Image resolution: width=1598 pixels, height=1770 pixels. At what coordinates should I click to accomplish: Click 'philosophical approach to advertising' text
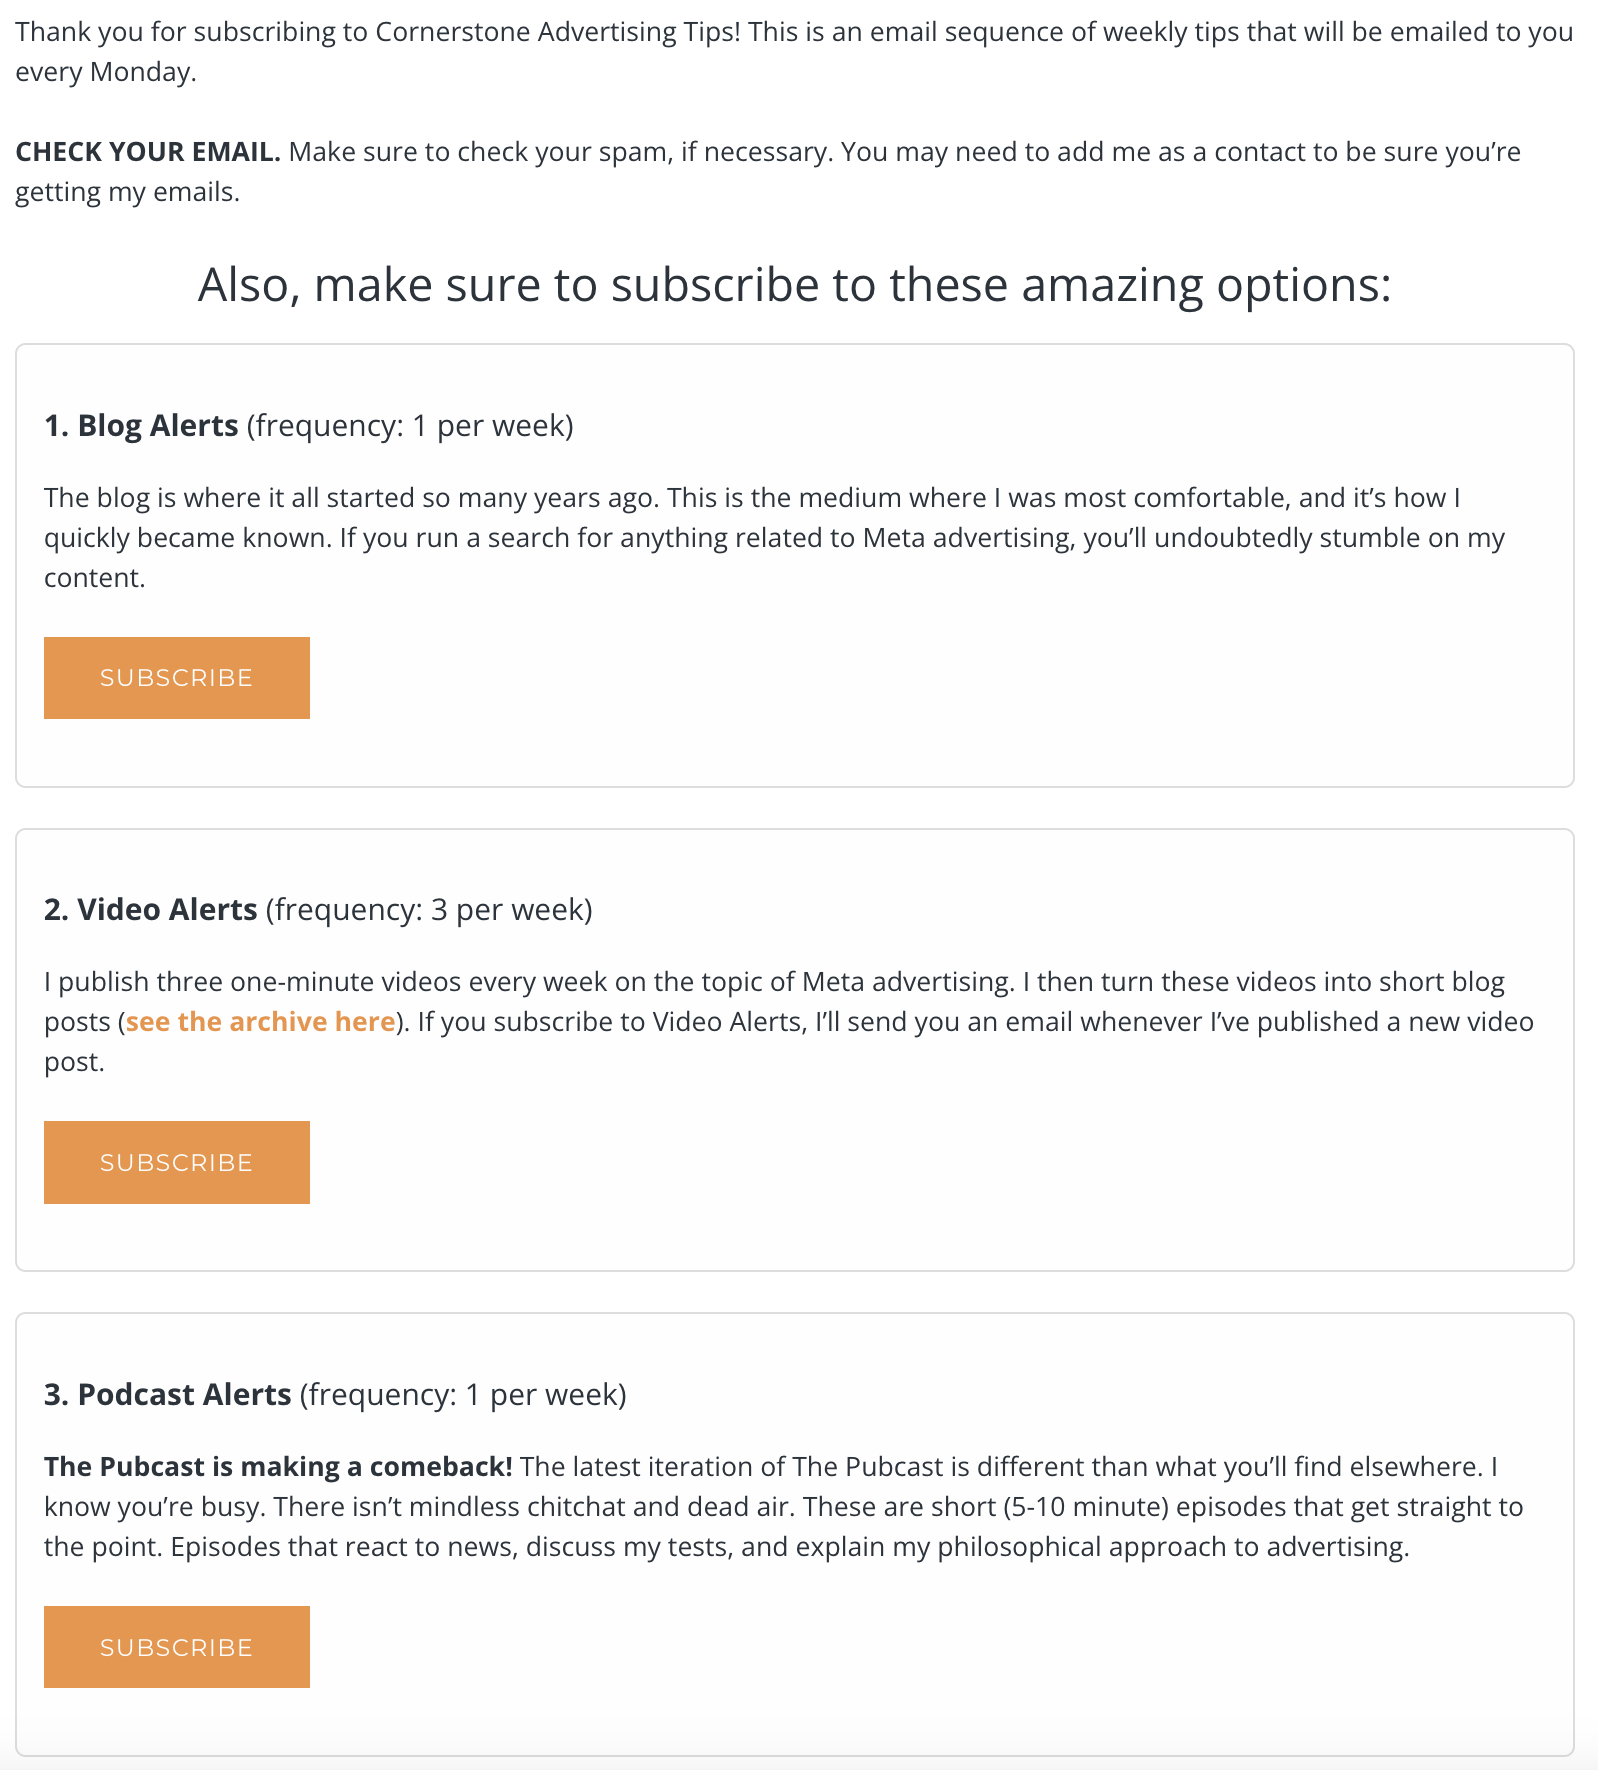[1173, 1547]
